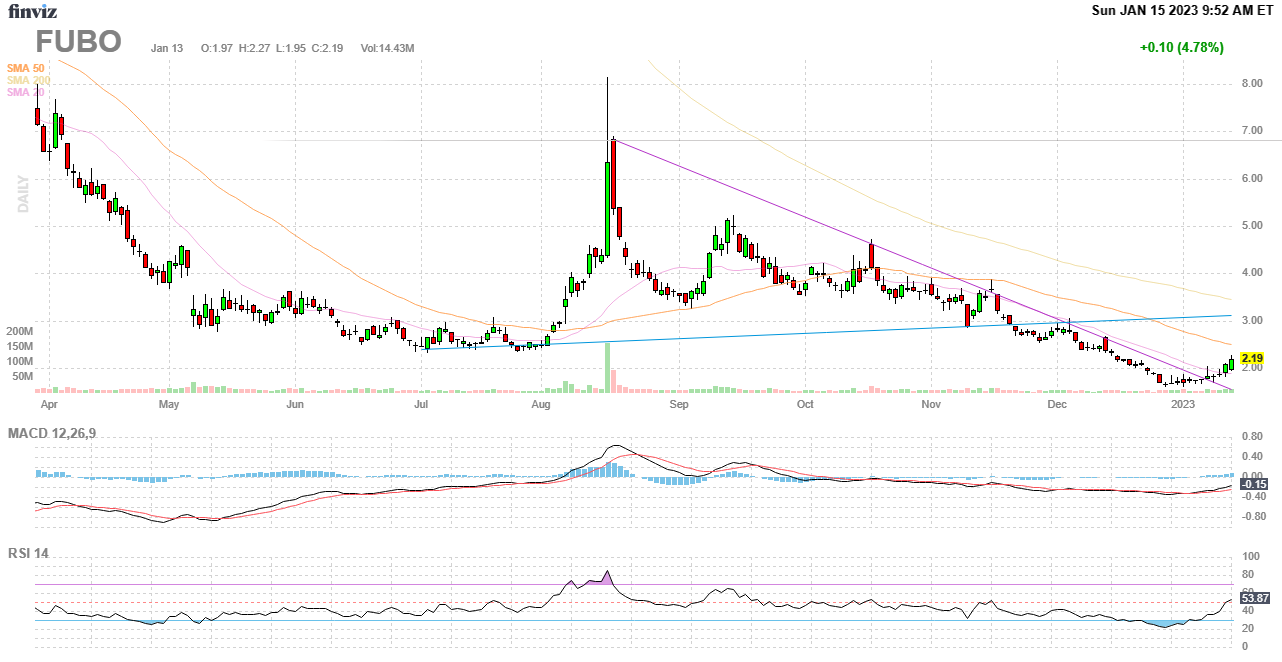Click the yellow 2.19 current price tag
The width and height of the screenshot is (1282, 662).
pos(1253,358)
